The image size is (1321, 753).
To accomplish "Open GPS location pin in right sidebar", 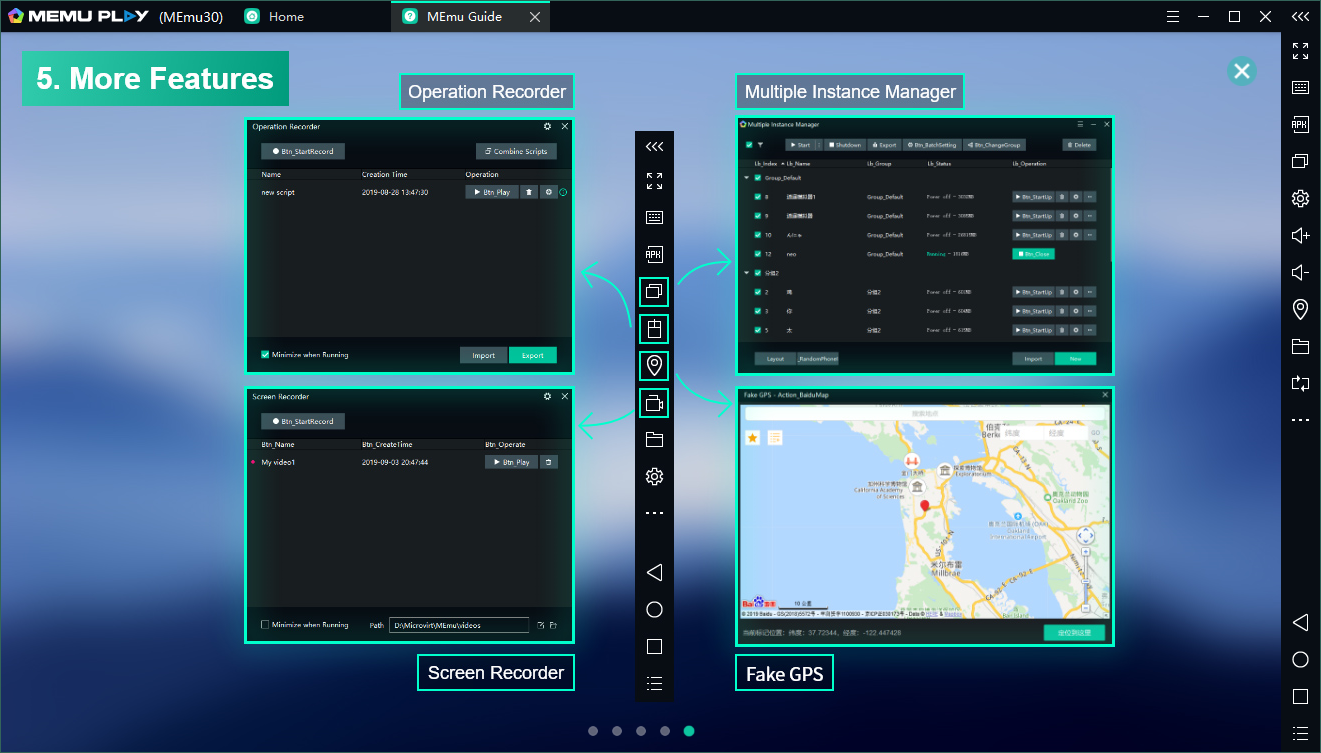I will 1300,309.
